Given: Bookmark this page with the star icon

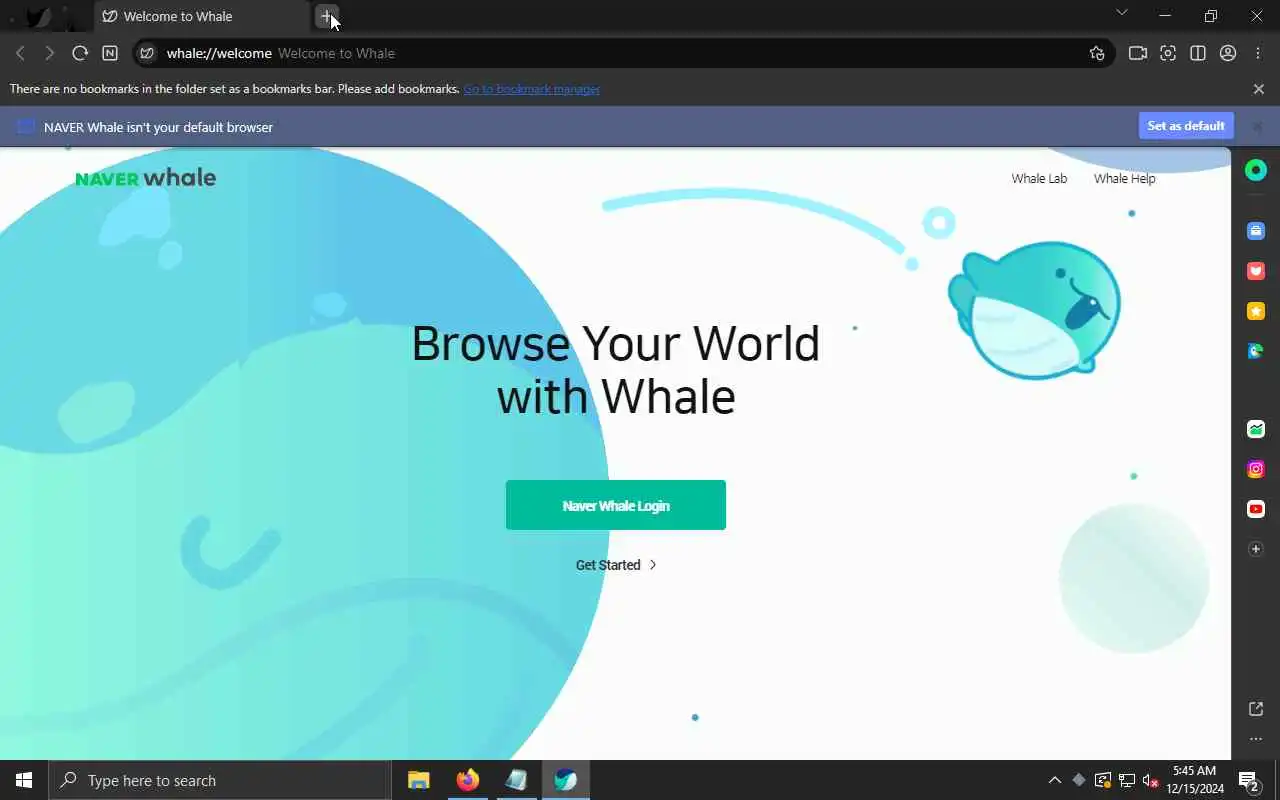Looking at the screenshot, I should click(1097, 53).
